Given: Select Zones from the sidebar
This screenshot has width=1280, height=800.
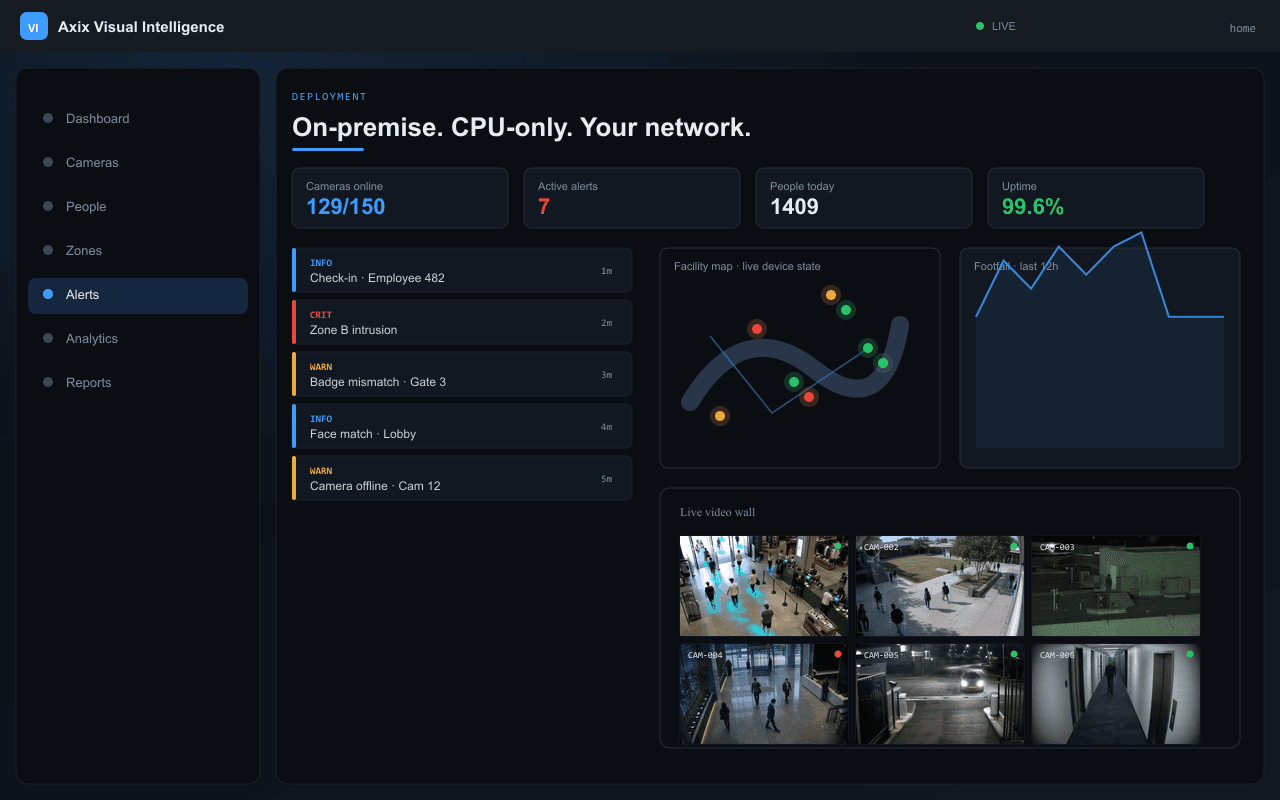Looking at the screenshot, I should tap(138, 250).
